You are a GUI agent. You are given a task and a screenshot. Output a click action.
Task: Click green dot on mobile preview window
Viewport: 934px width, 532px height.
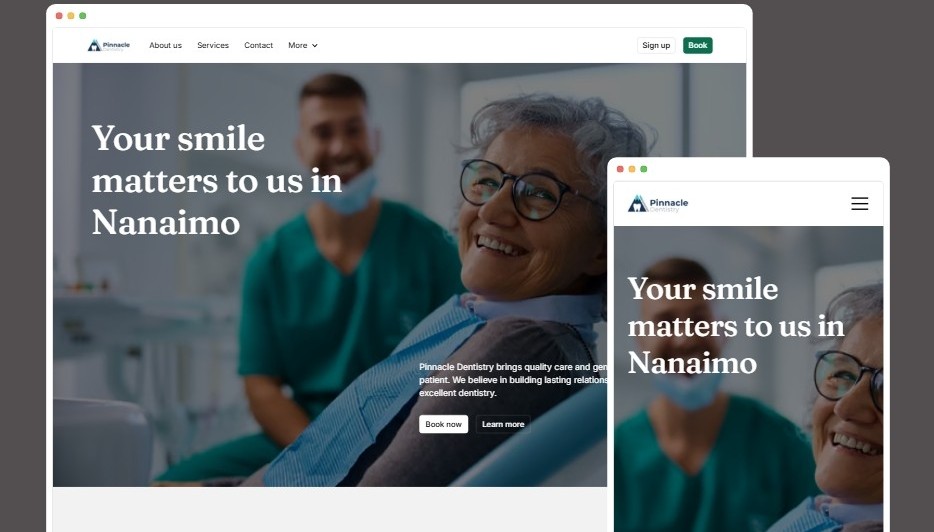coord(644,169)
